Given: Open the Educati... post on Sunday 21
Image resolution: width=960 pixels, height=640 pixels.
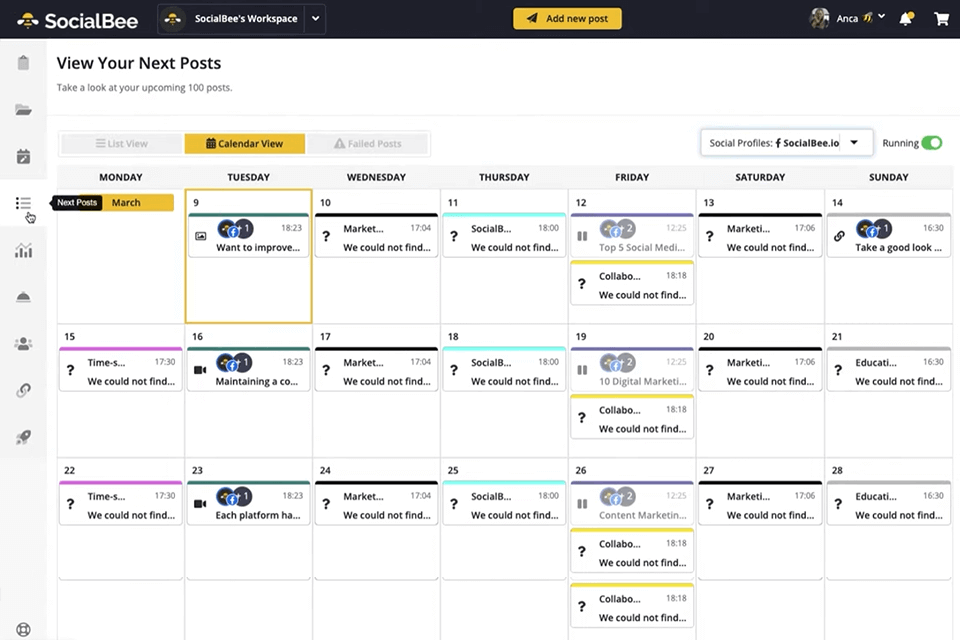Looking at the screenshot, I should [889, 370].
